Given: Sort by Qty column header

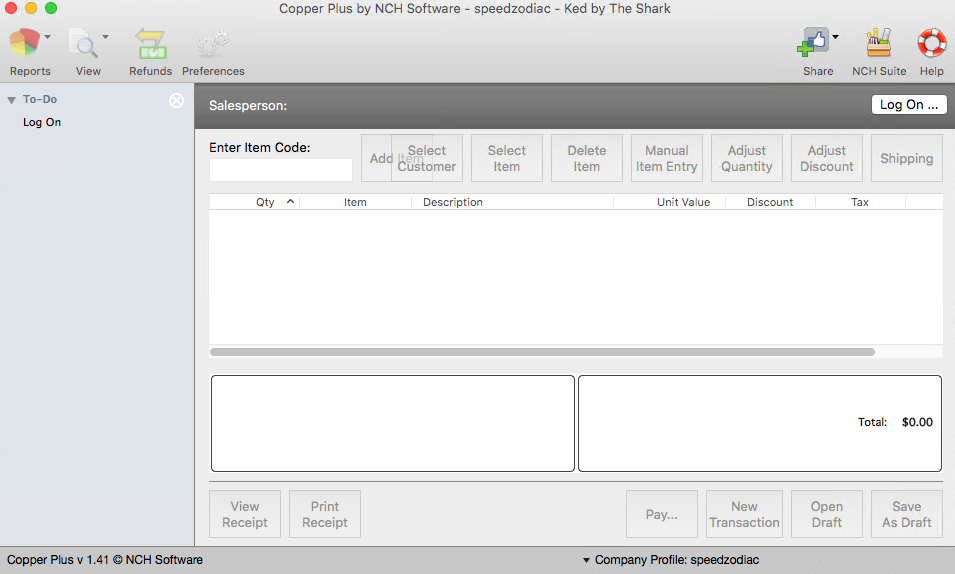Looking at the screenshot, I should pos(255,202).
